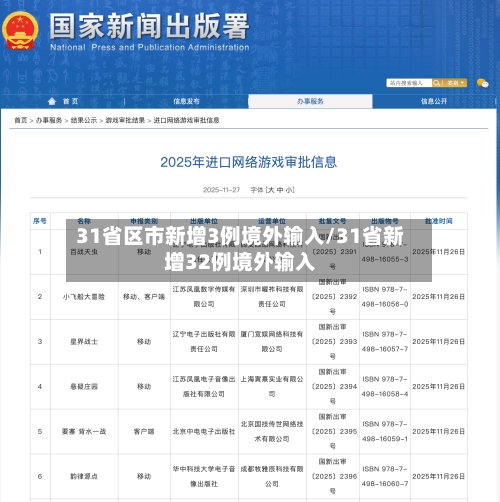Click the 运营单位 column header
The width and height of the screenshot is (500, 502).
[272, 221]
